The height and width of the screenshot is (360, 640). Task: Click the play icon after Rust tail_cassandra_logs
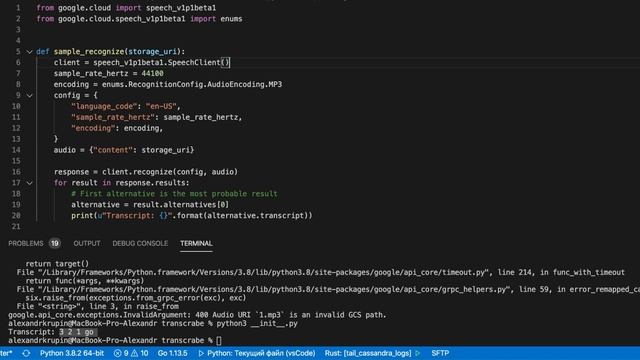click(x=418, y=353)
